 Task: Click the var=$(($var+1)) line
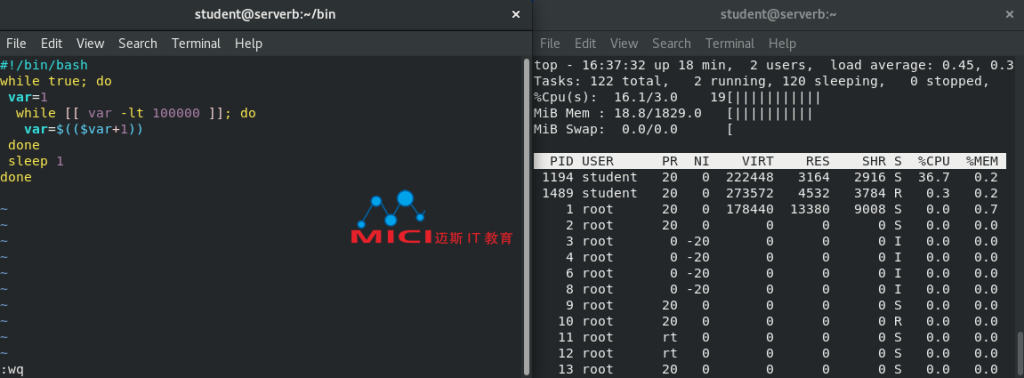click(x=84, y=129)
